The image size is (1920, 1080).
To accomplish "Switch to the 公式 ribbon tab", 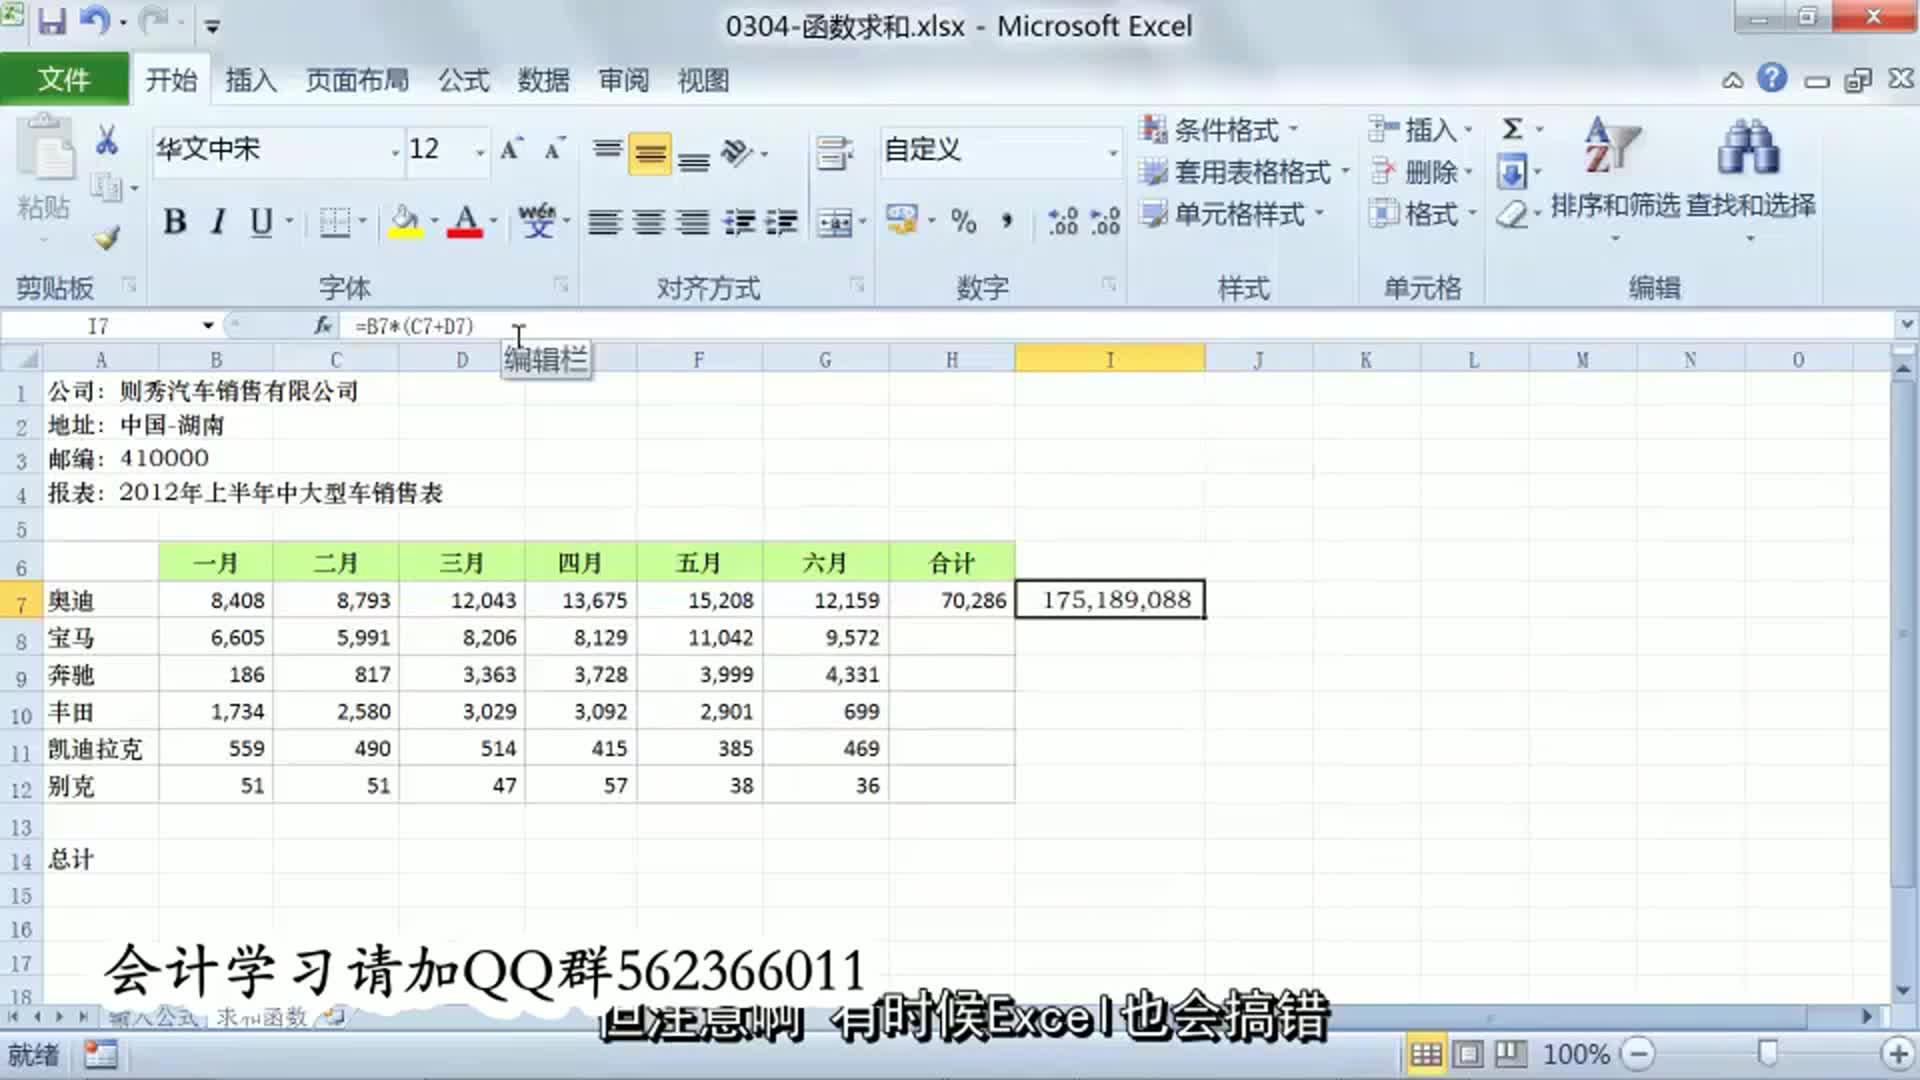I will 462,80.
